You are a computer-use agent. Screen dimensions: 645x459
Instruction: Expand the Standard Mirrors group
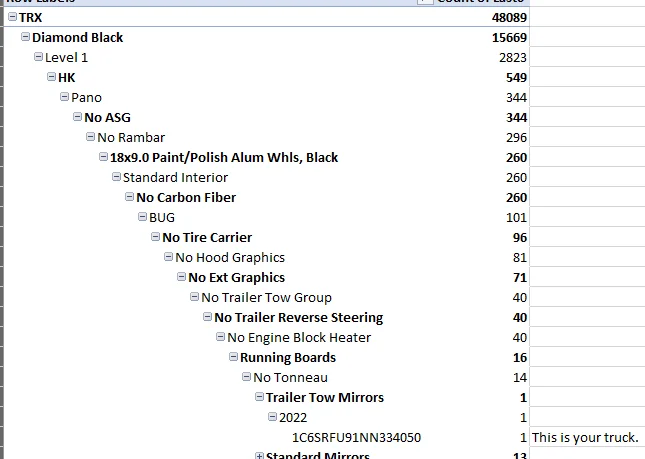[x=259, y=456]
